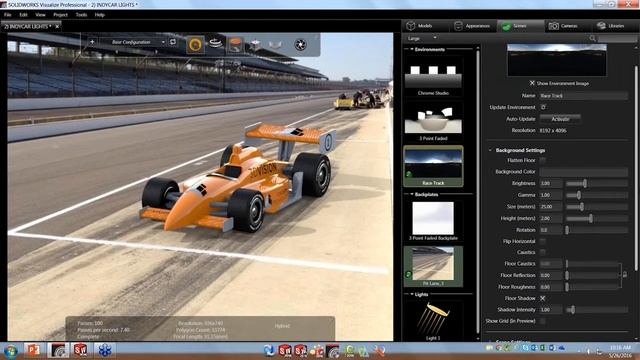This screenshot has width=640, height=360.
Task: Click the camera aperture render icon
Action: pyautogui.click(x=300, y=44)
